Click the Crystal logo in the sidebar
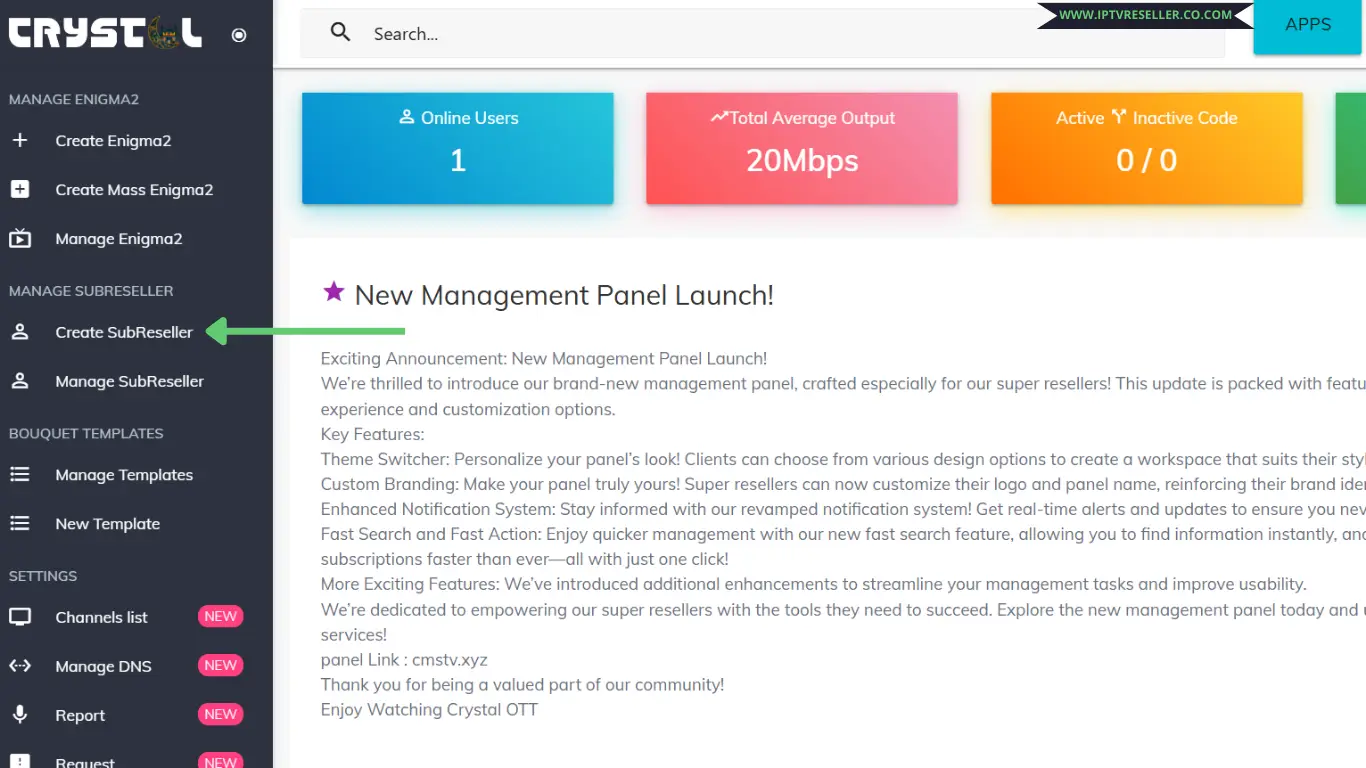Screen dimensions: 1366x768 point(105,34)
